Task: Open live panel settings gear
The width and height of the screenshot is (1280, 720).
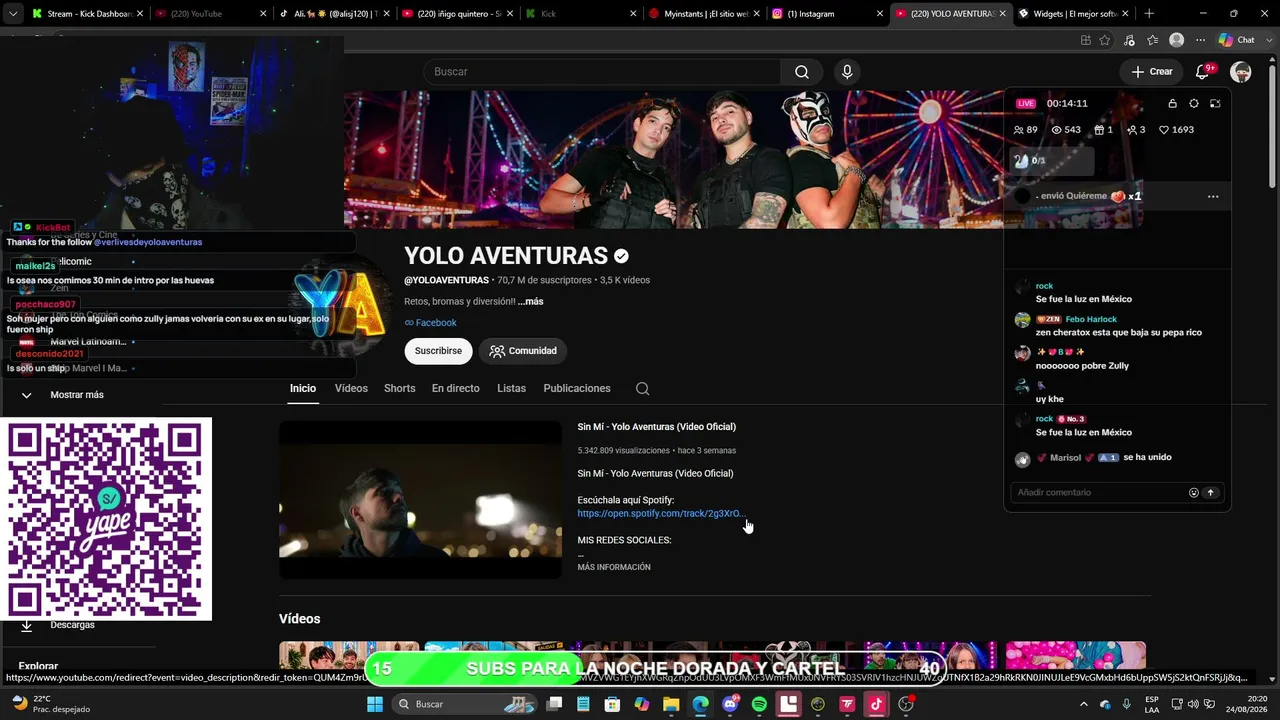Action: tap(1194, 103)
